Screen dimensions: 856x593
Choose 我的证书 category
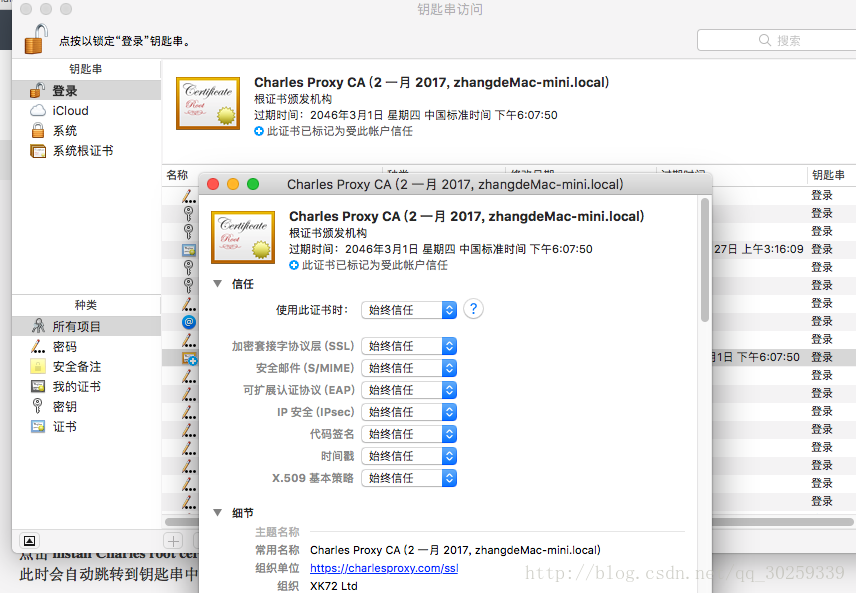86,387
